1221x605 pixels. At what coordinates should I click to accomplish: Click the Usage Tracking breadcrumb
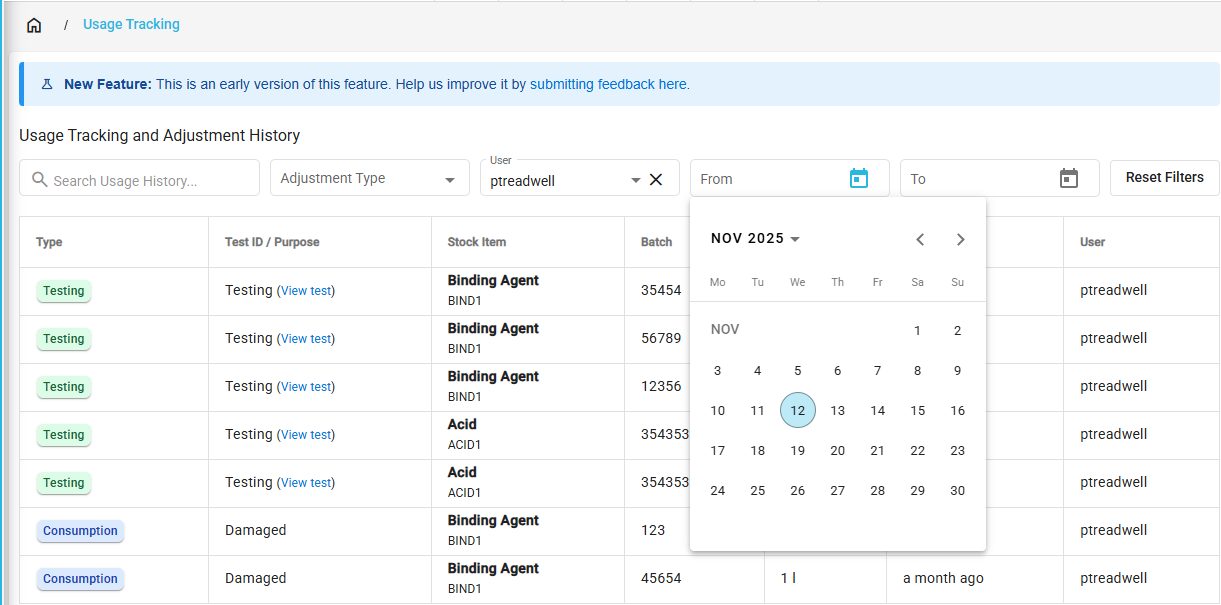pyautogui.click(x=131, y=24)
